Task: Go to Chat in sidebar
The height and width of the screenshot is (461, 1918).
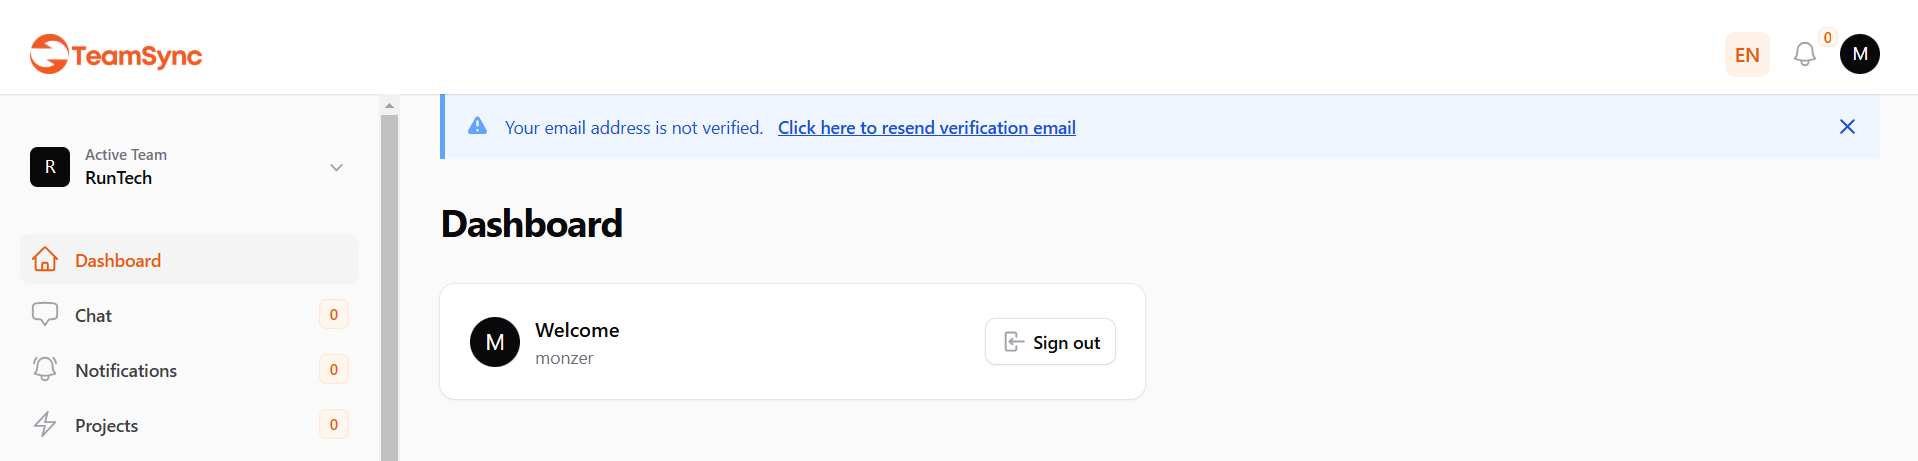Action: pyautogui.click(x=94, y=316)
